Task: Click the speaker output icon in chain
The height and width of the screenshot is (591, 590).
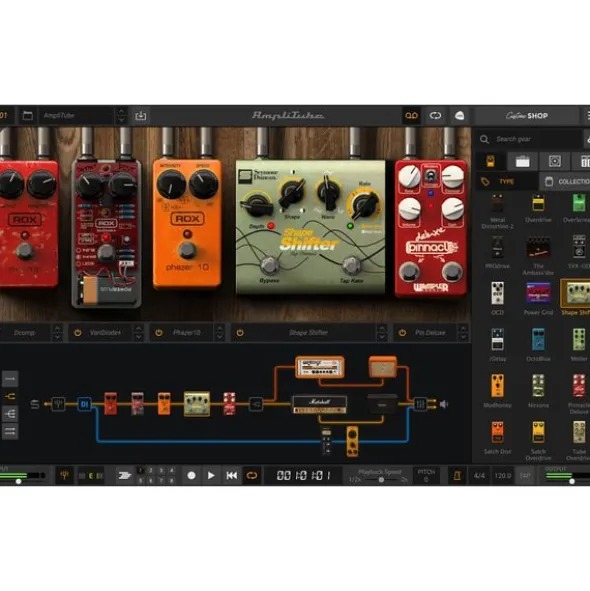Action: 444,404
